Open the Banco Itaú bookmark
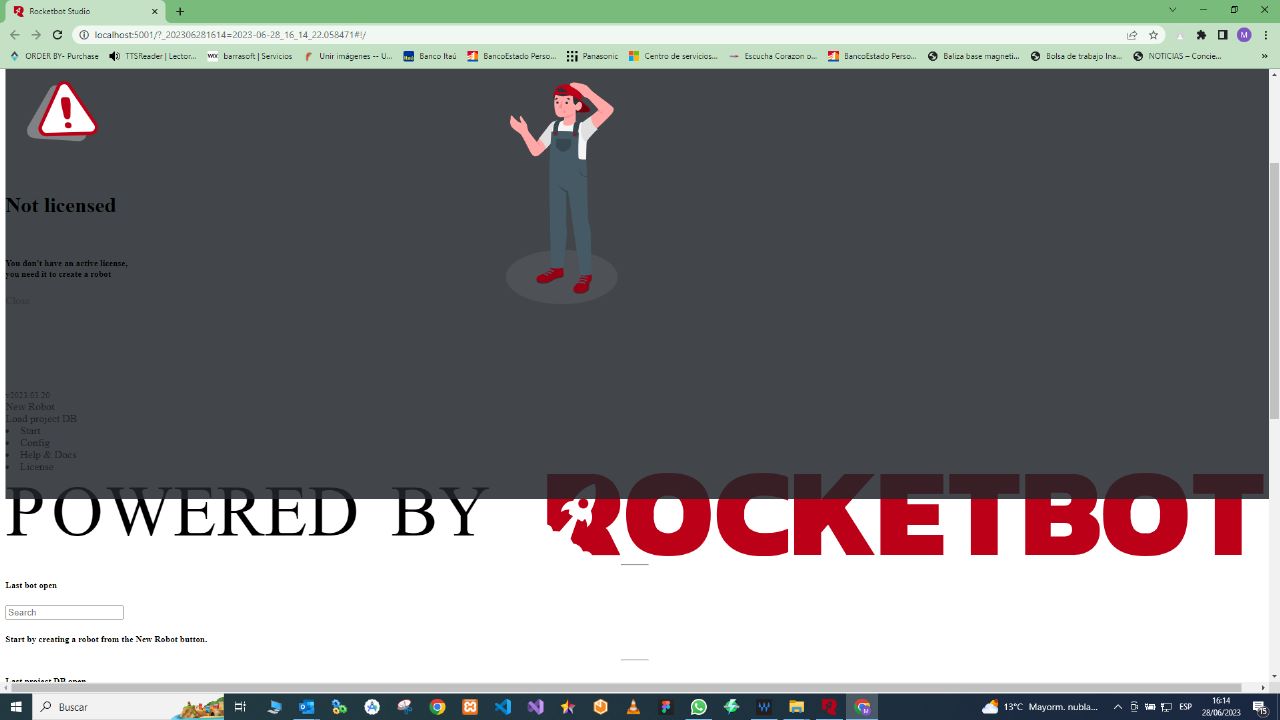Viewport: 1280px width, 720px height. (430, 57)
